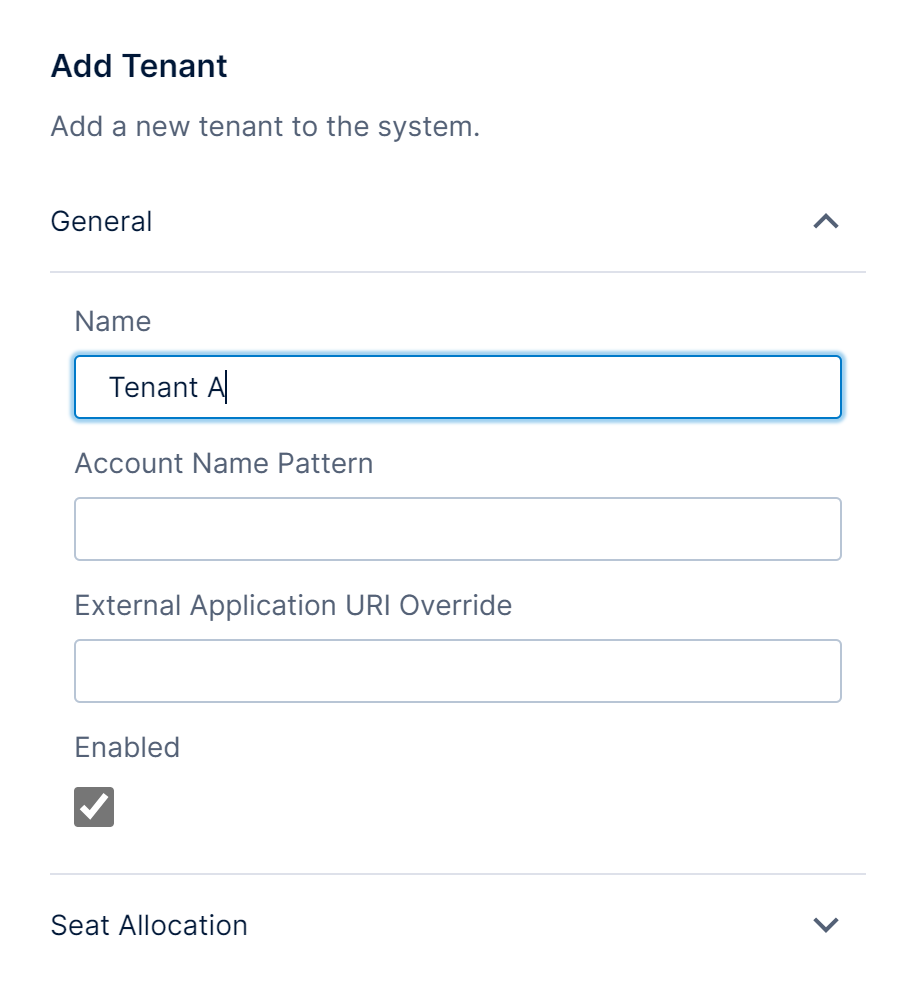Click the typed text 'Tenant A'
Viewport: 924px width, 987px height.
click(167, 387)
